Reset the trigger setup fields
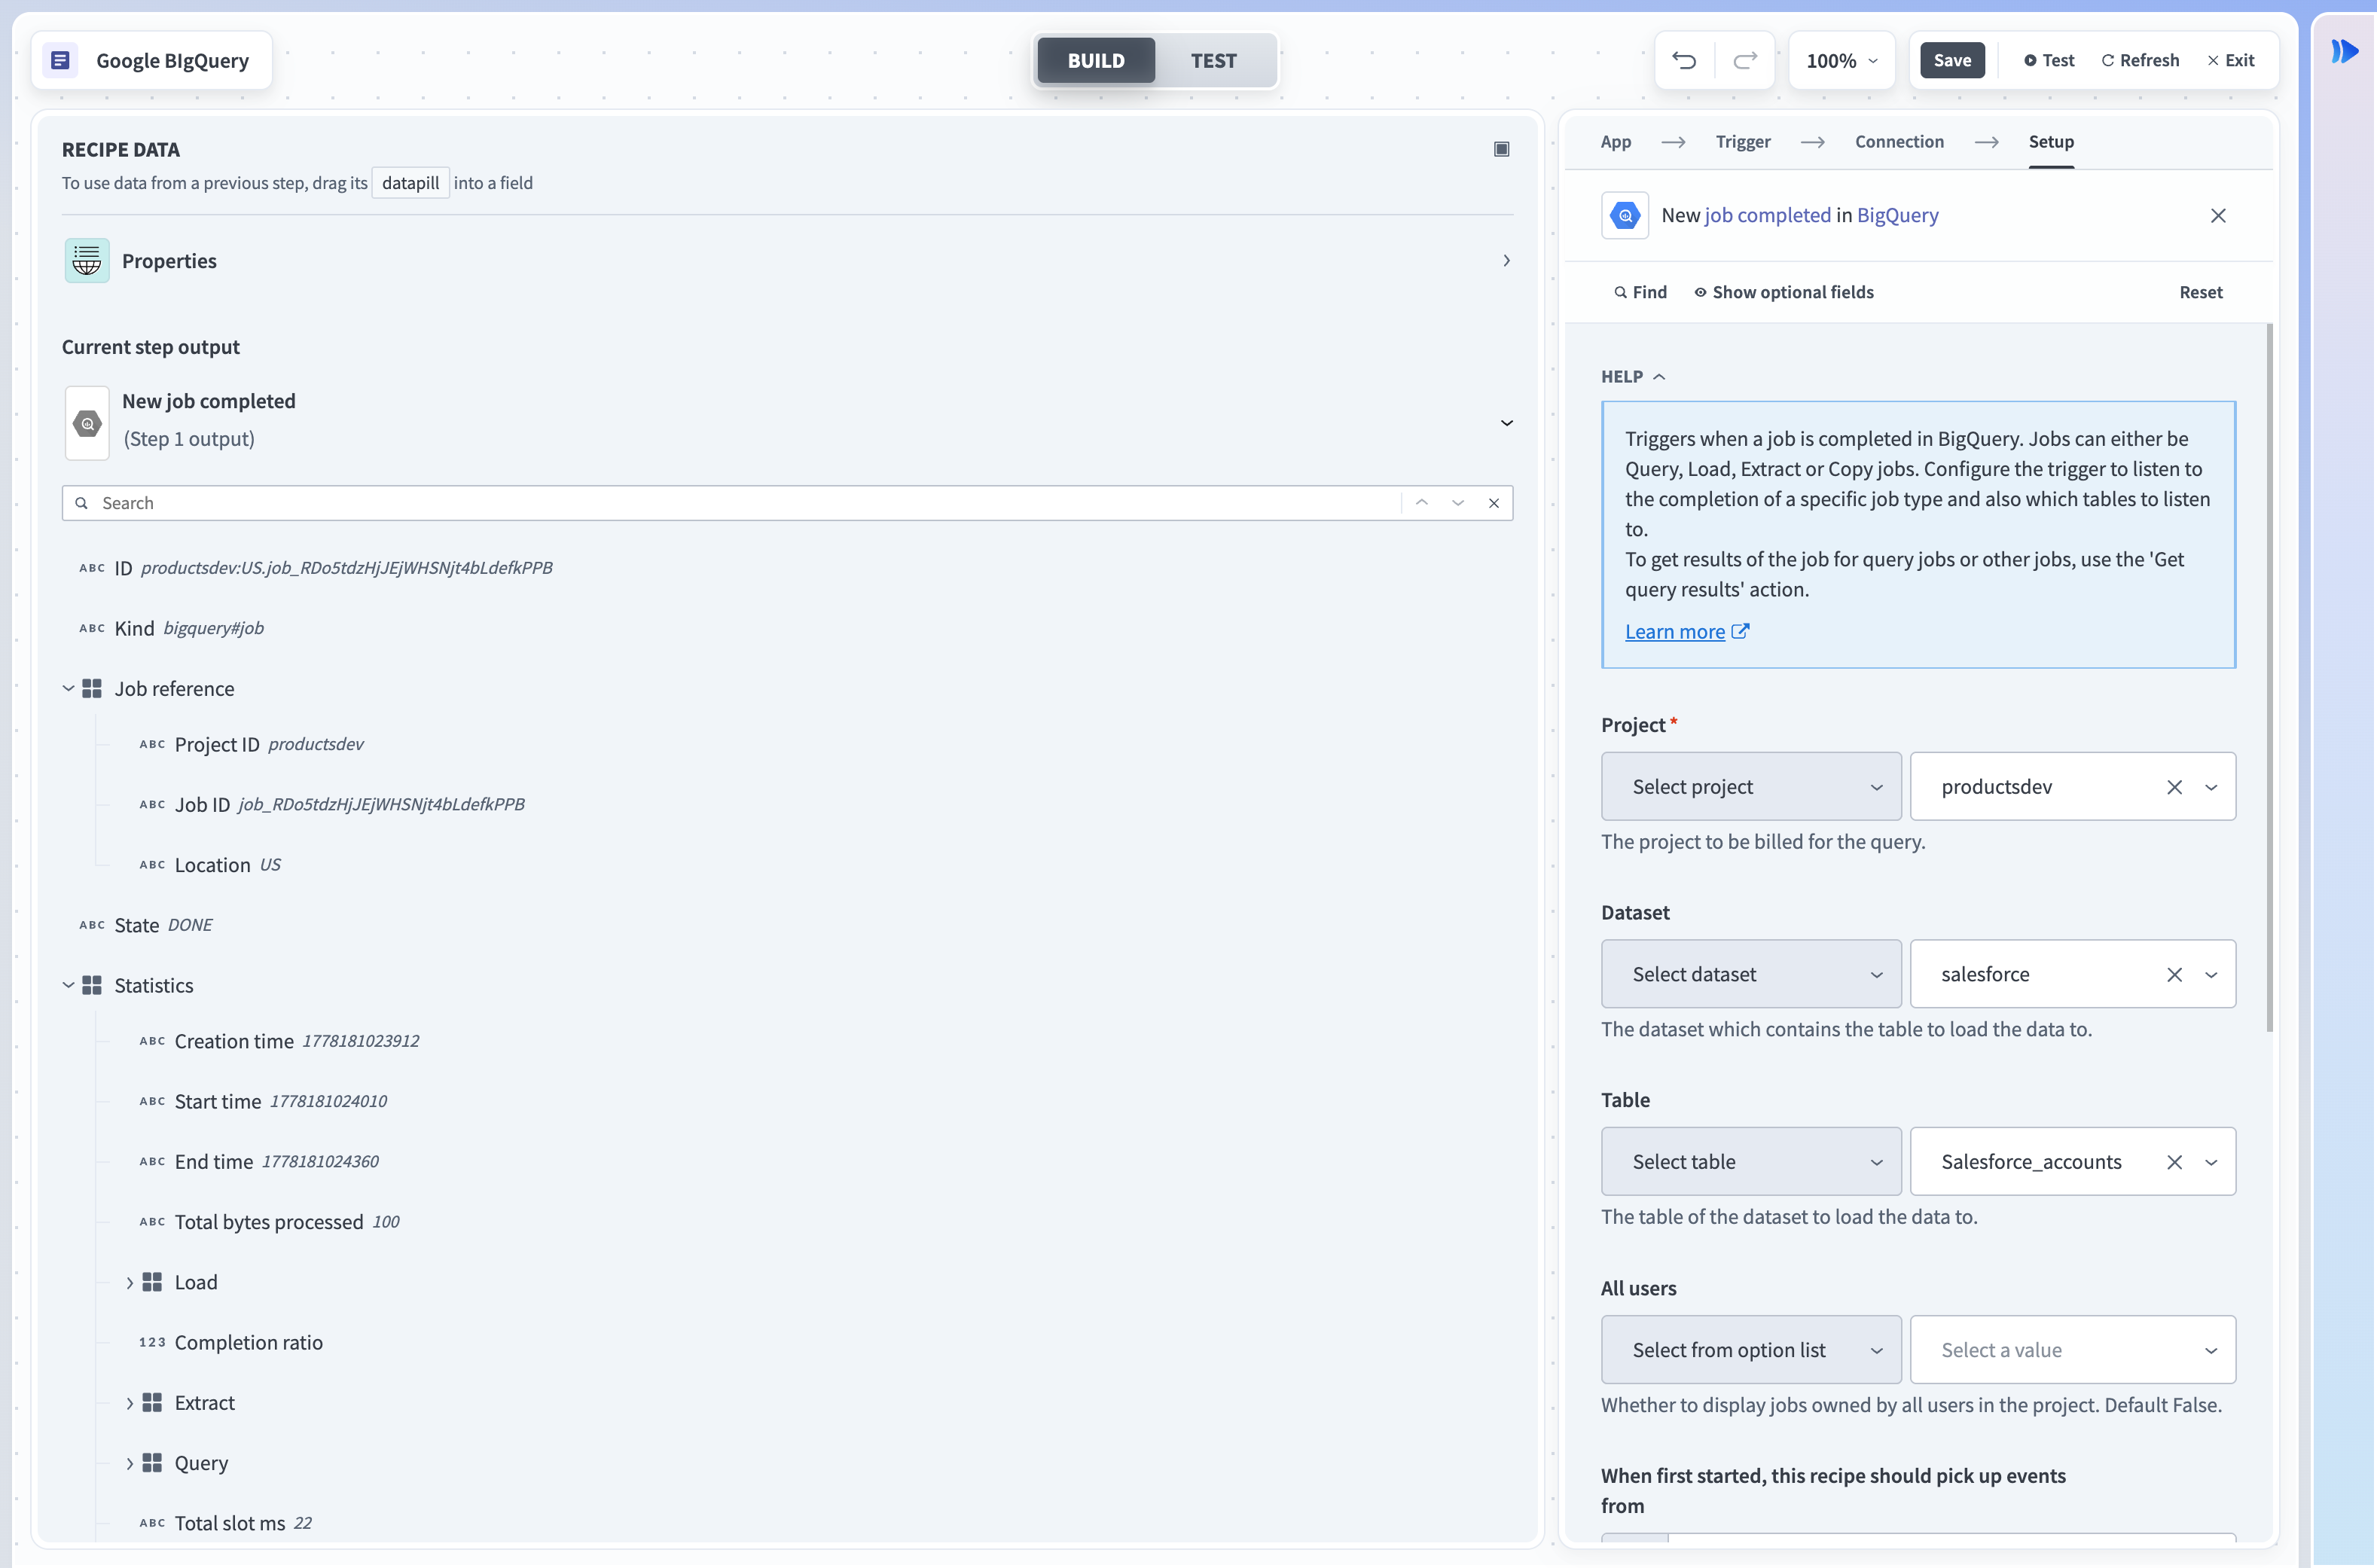 click(x=2201, y=292)
